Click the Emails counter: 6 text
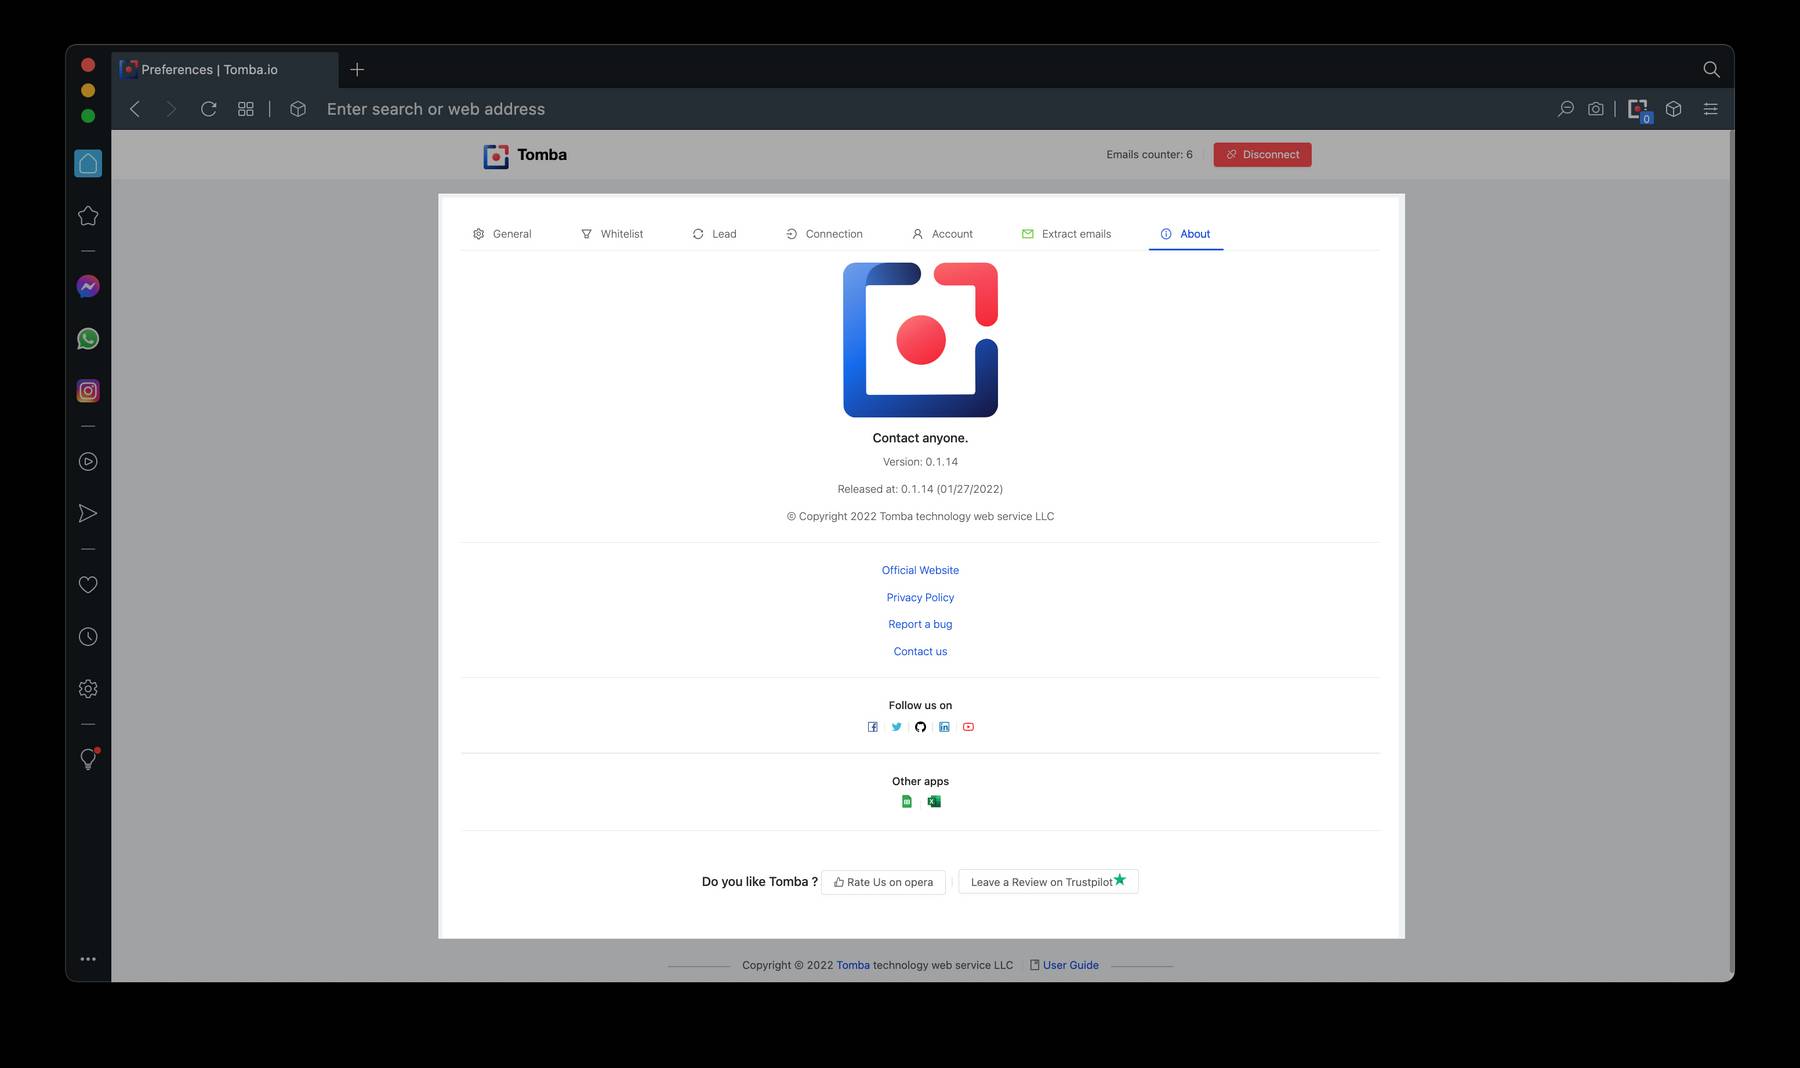The image size is (1800, 1068). pos(1149,155)
